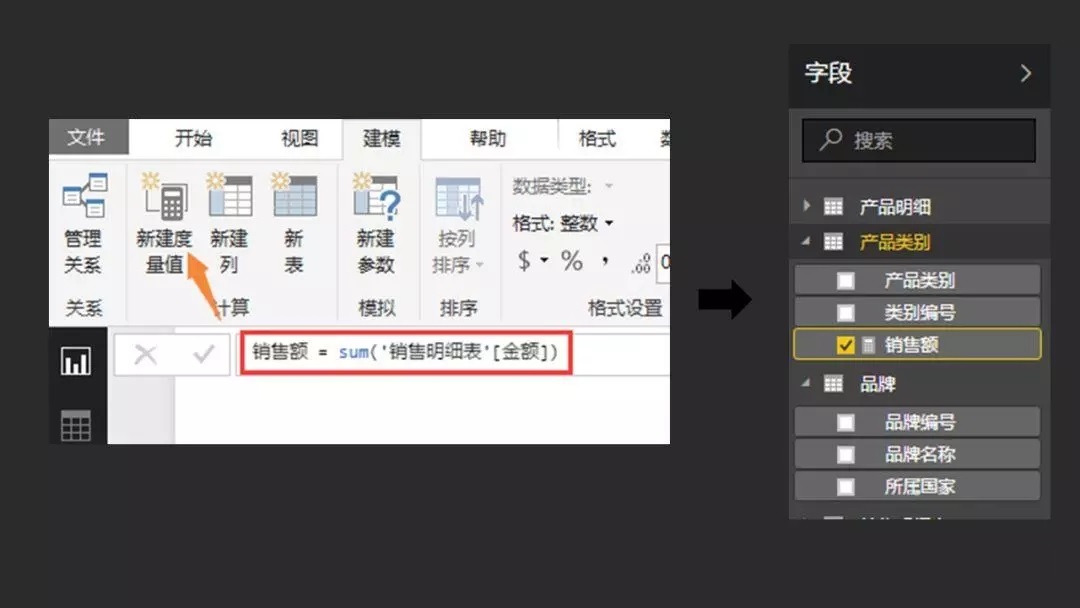The height and width of the screenshot is (608, 1080).
Task: Apply currency format with $ icon
Action: click(x=524, y=261)
